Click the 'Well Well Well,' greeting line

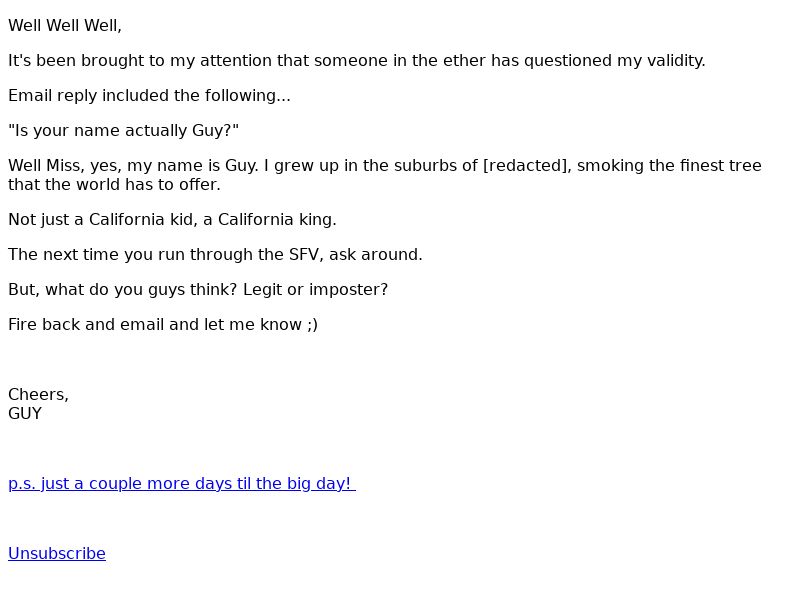[x=65, y=26]
